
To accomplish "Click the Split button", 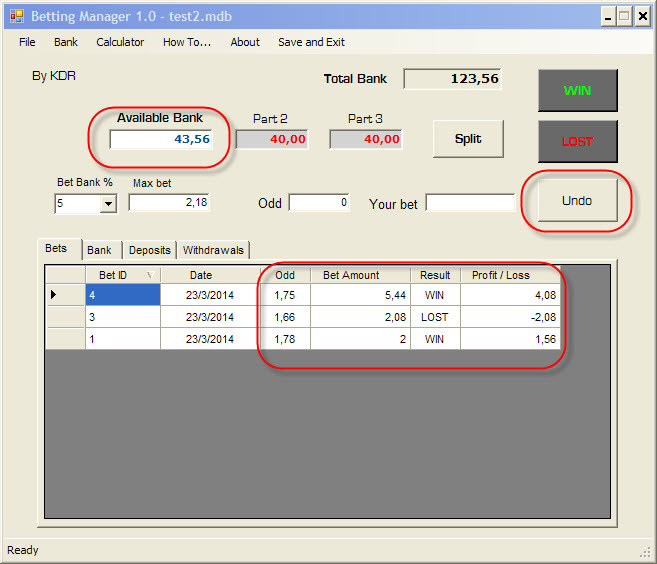I will pyautogui.click(x=468, y=139).
